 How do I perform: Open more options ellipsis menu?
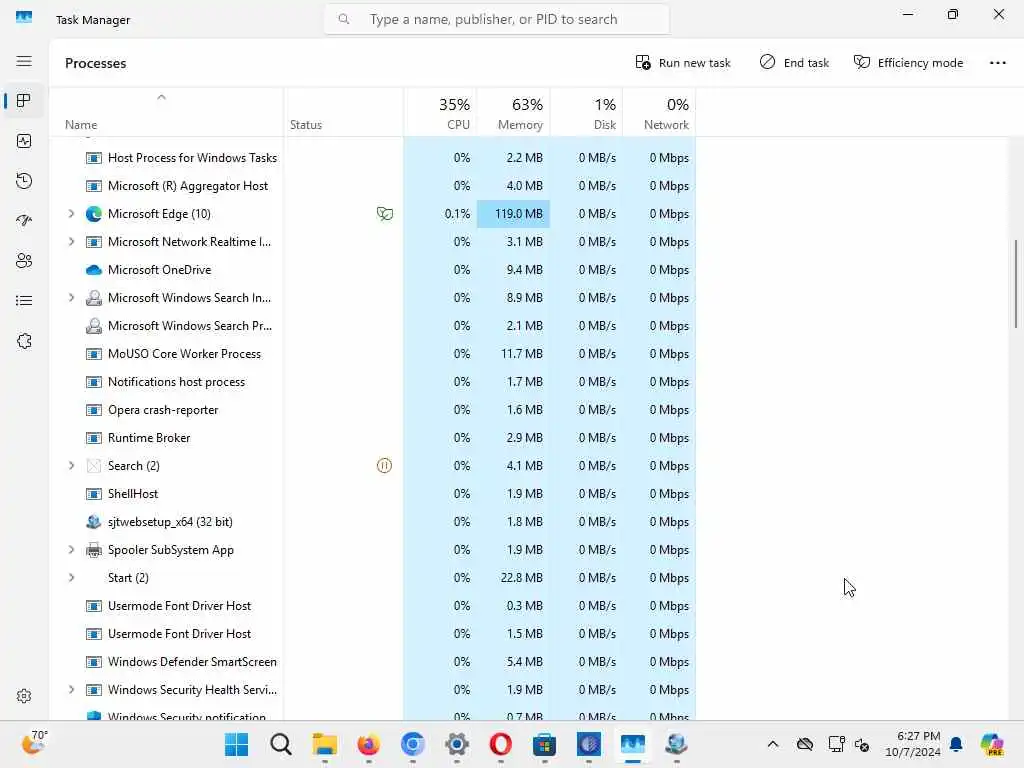[x=997, y=63]
